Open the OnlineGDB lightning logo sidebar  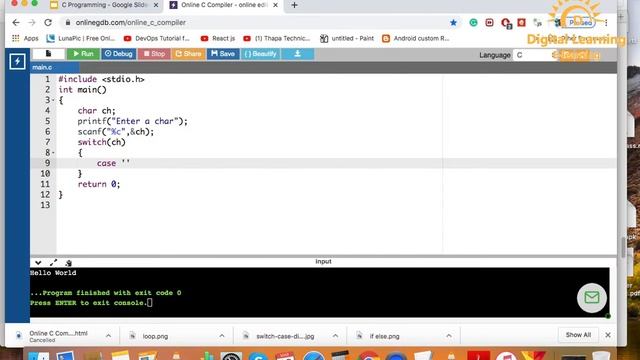(17, 62)
